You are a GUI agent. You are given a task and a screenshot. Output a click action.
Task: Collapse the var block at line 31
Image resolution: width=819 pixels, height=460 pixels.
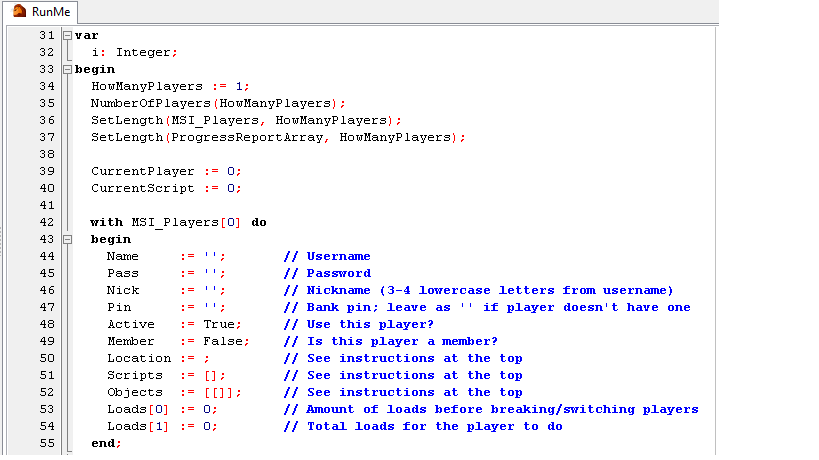coord(67,35)
